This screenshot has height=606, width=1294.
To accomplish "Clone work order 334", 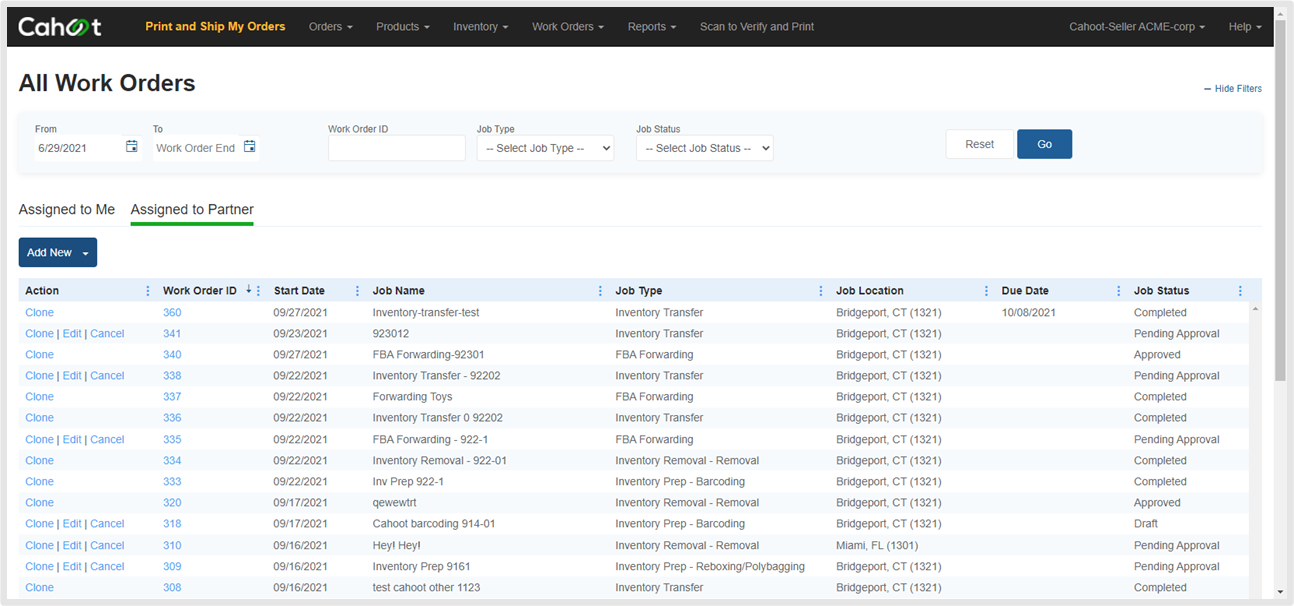I will (40, 461).
